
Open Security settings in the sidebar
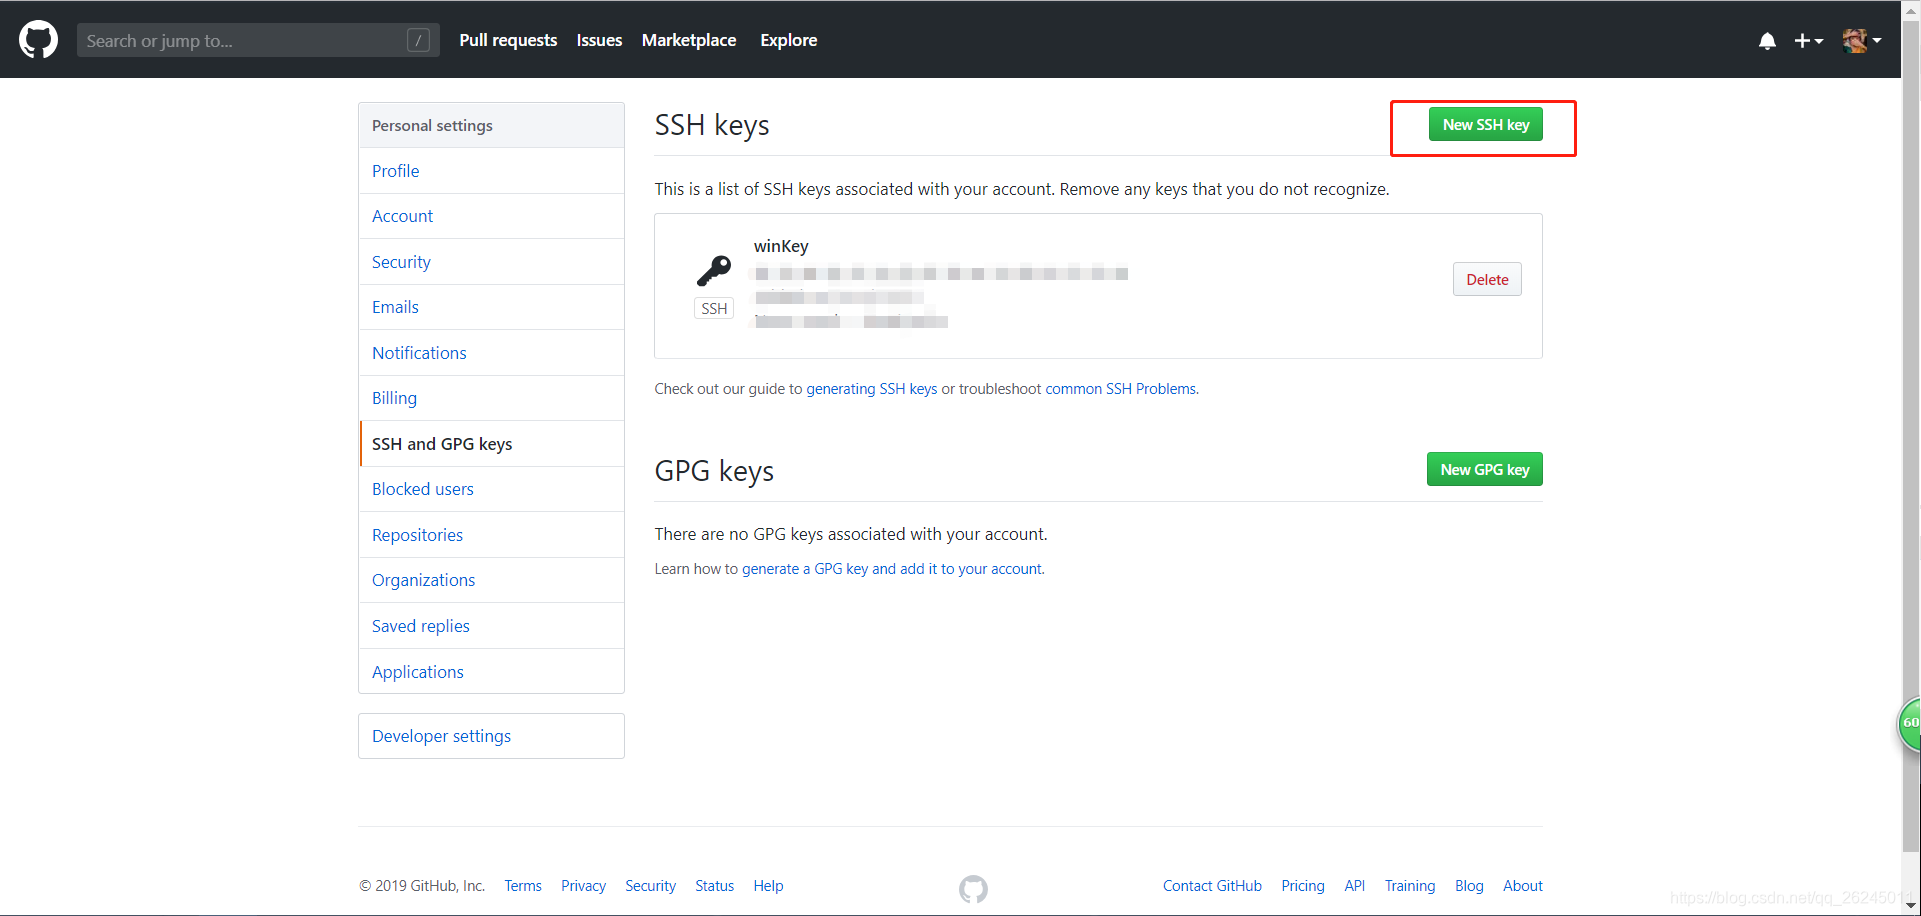point(491,262)
